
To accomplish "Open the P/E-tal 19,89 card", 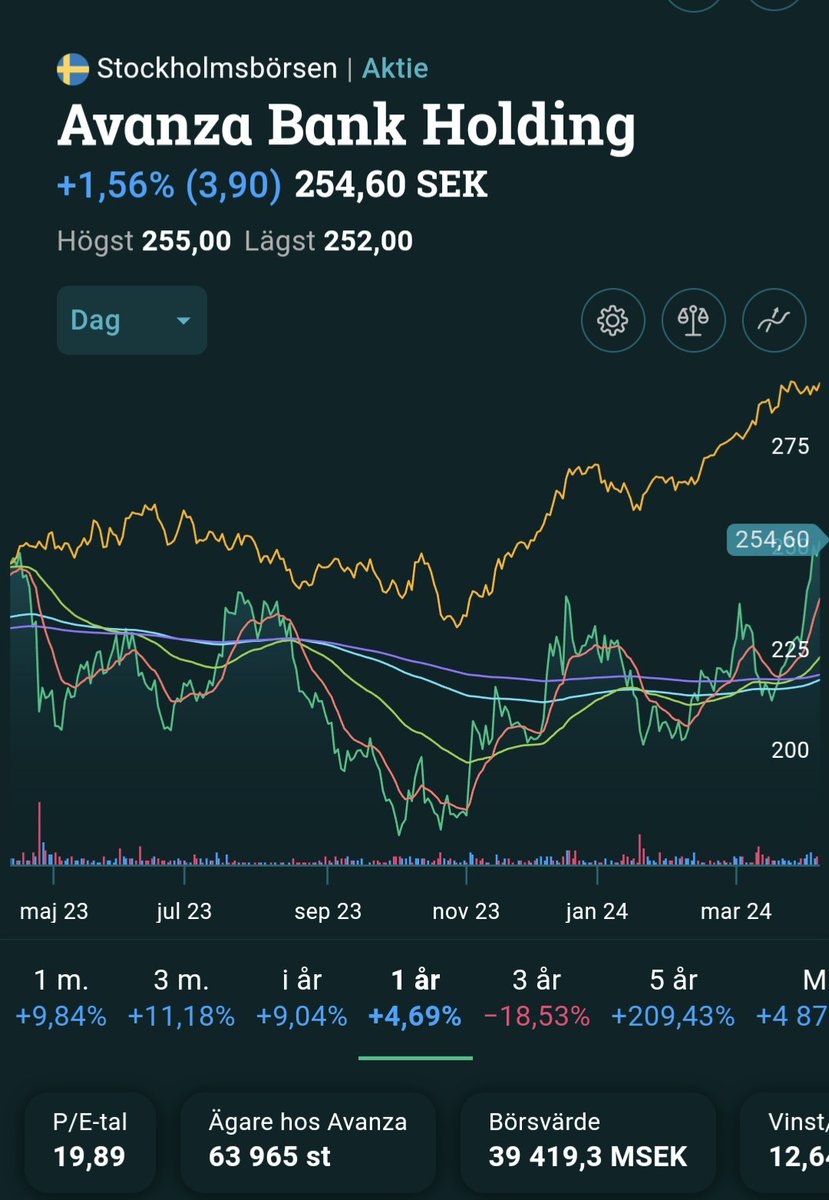I will 89,1141.
